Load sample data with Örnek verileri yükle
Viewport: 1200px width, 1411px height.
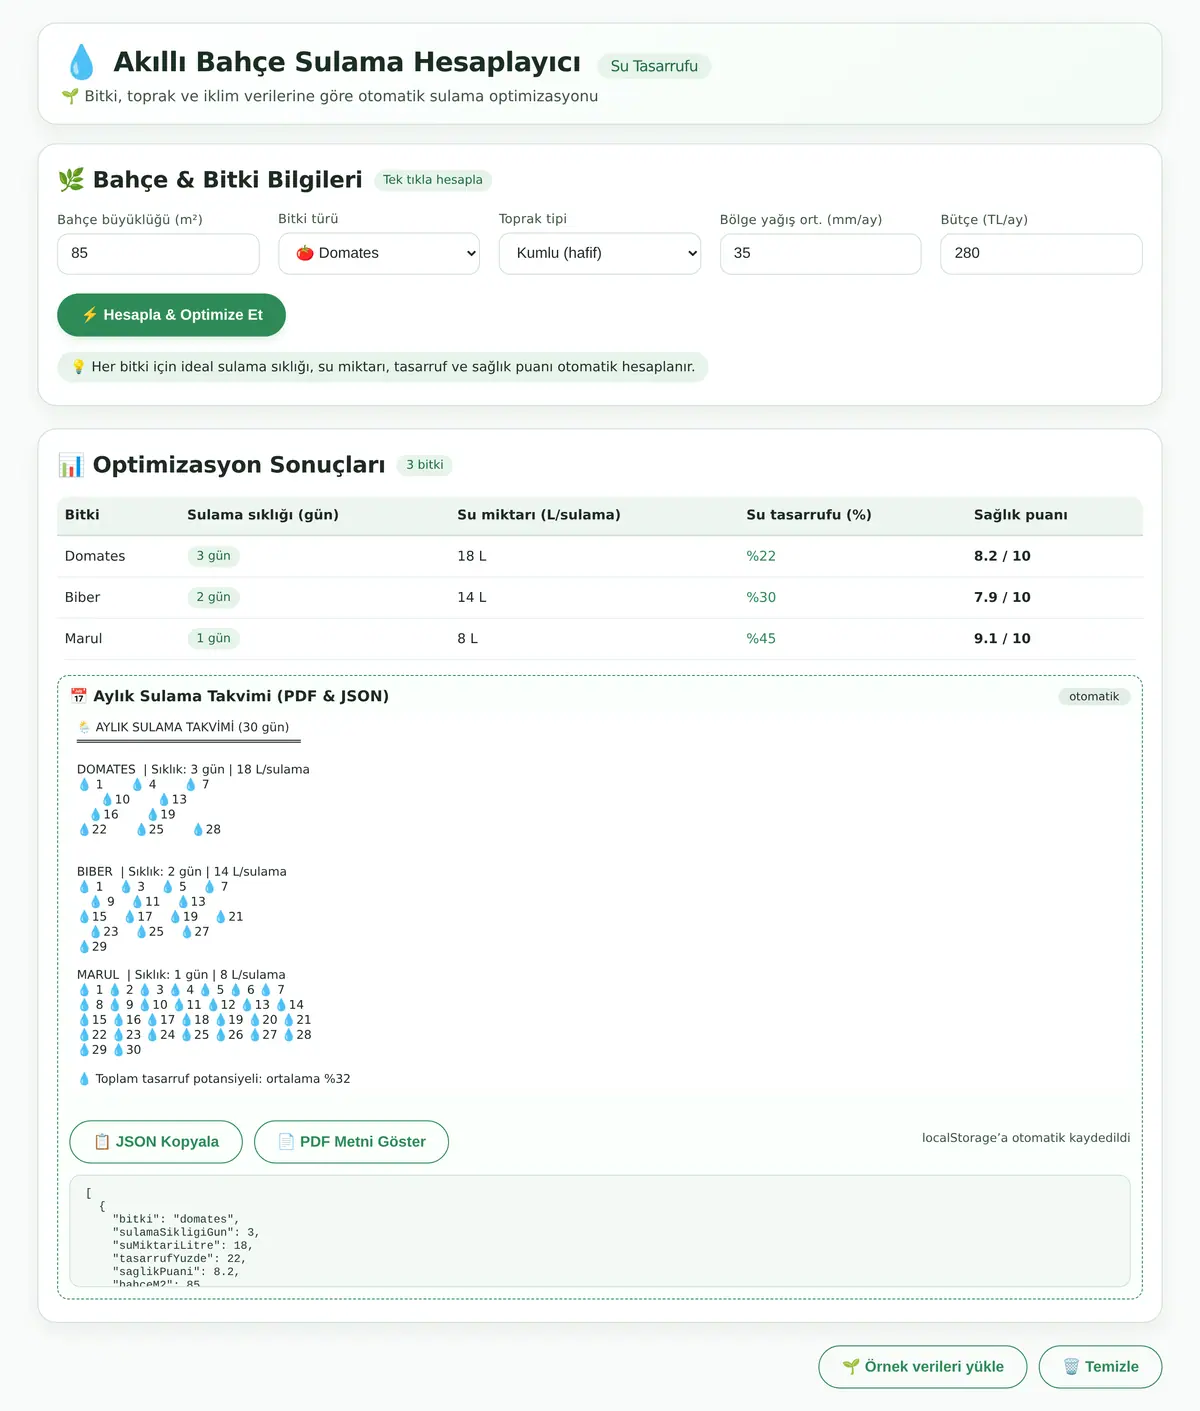point(923,1367)
